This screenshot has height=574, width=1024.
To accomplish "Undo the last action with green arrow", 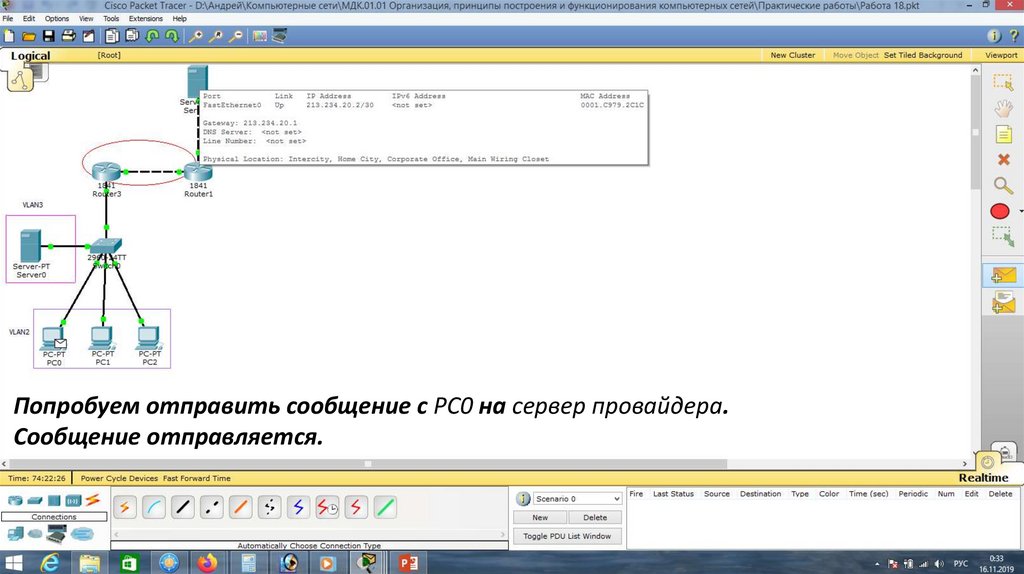I will (x=152, y=36).
